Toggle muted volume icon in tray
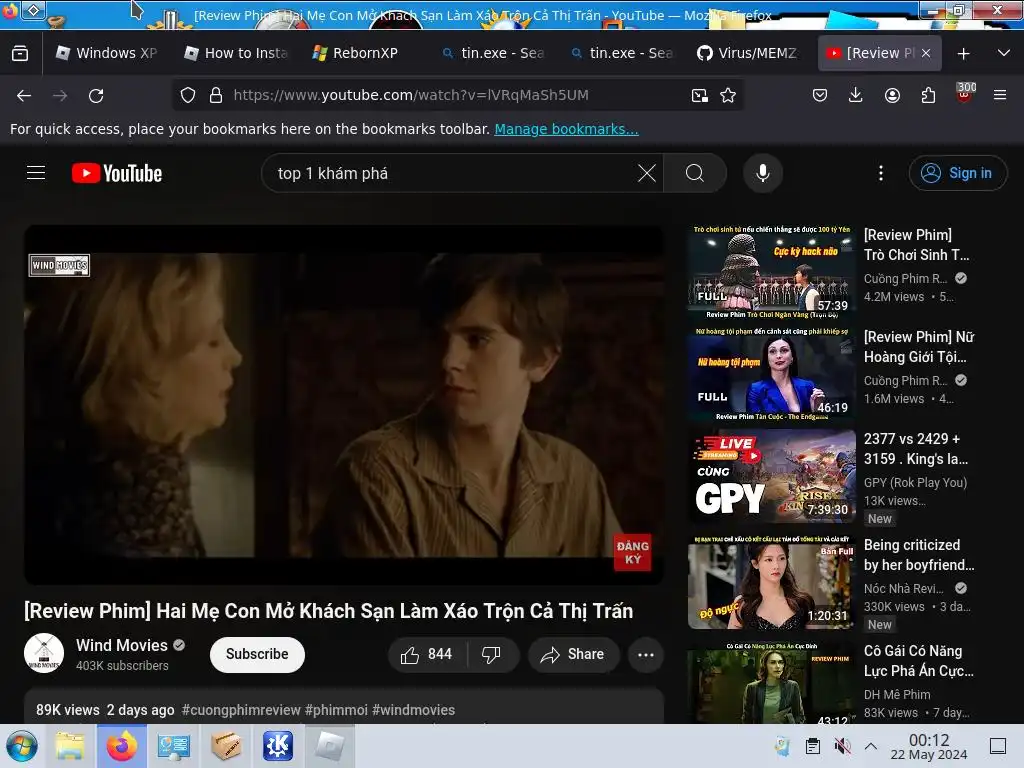The width and height of the screenshot is (1024, 768). pos(842,746)
